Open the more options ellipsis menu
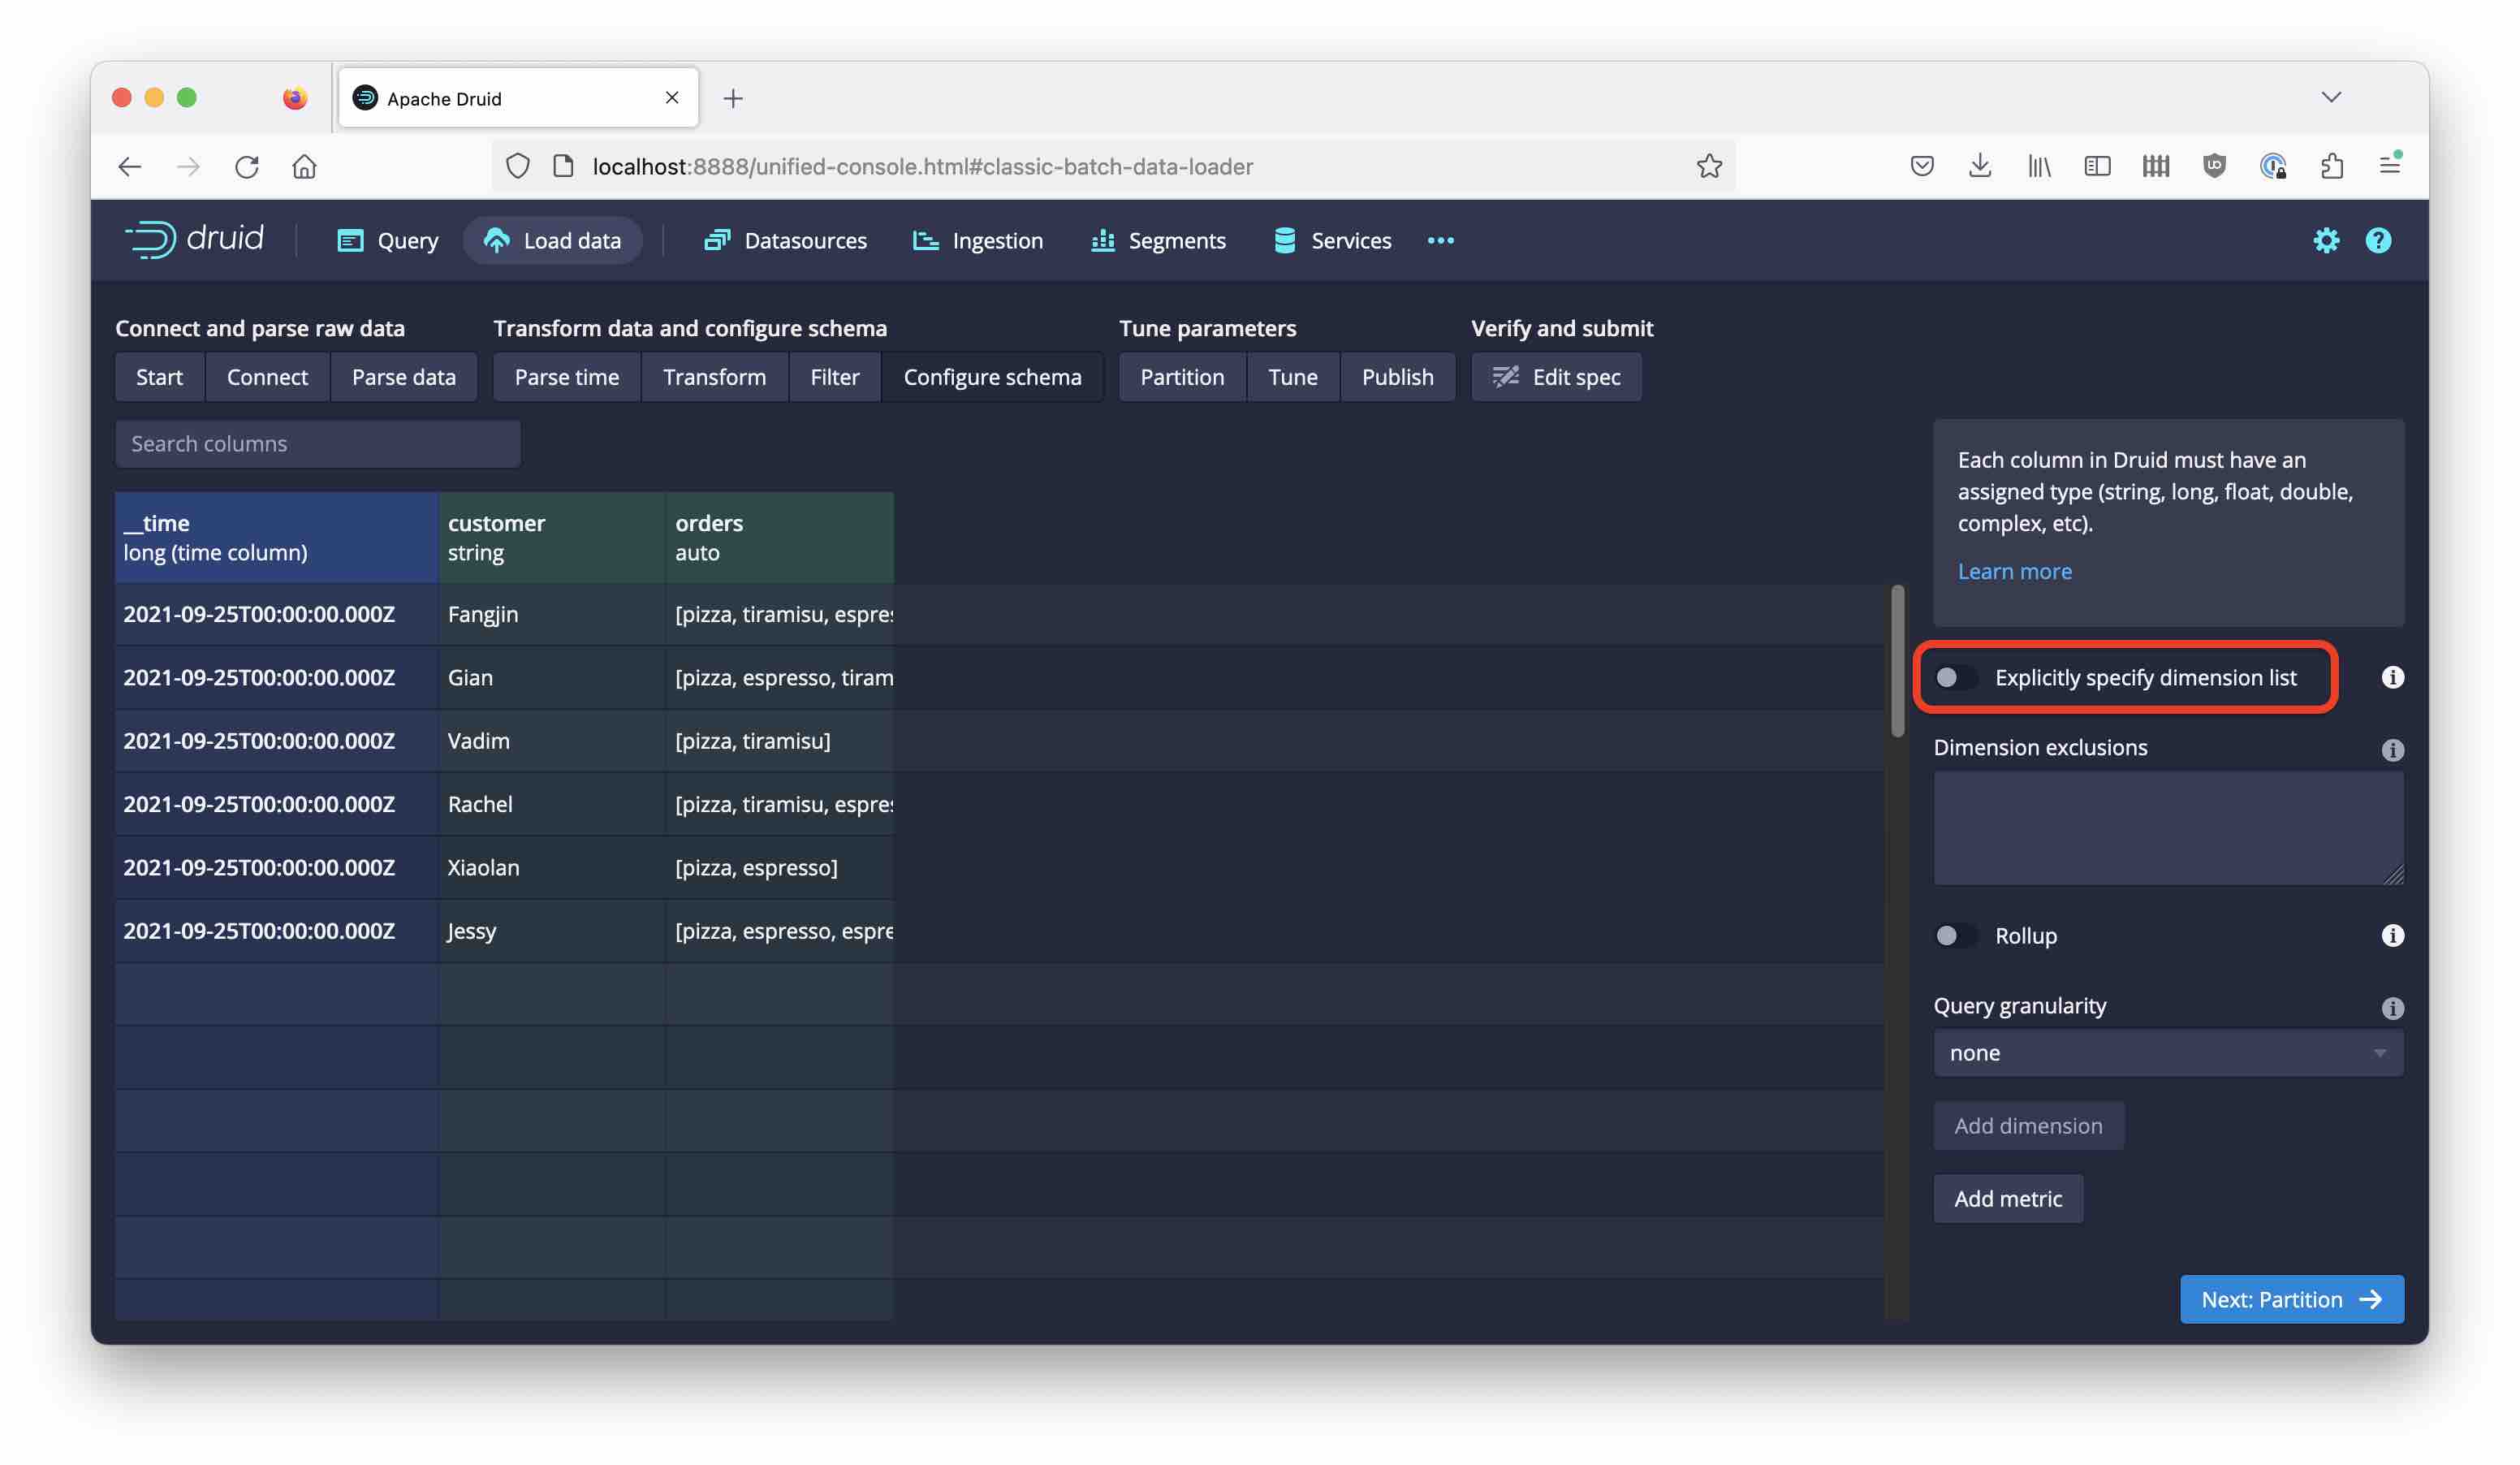This screenshot has height=1465, width=2520. pyautogui.click(x=1440, y=240)
